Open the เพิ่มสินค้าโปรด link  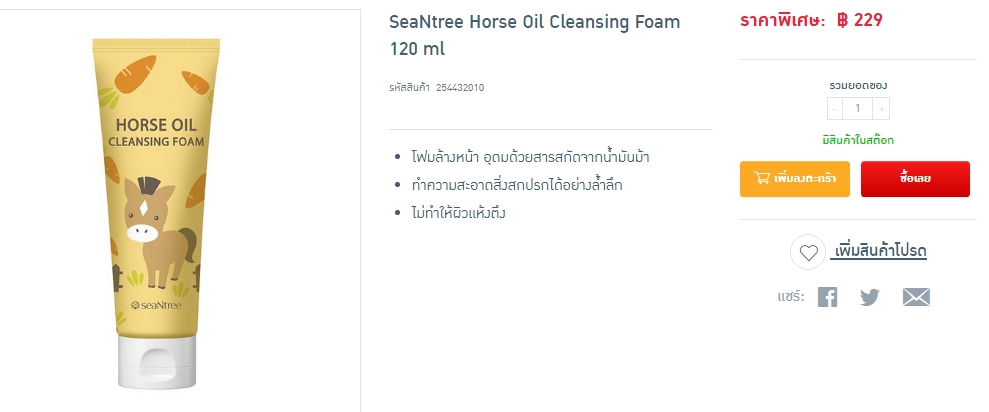click(x=879, y=251)
